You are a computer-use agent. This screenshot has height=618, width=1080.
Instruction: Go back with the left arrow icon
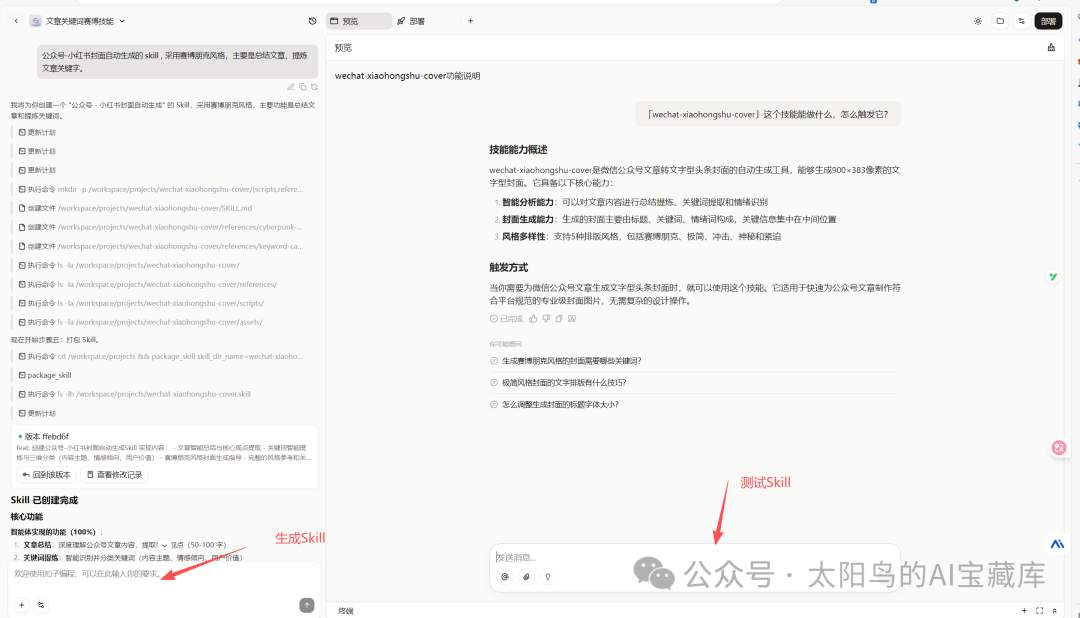pyautogui.click(x=17, y=21)
